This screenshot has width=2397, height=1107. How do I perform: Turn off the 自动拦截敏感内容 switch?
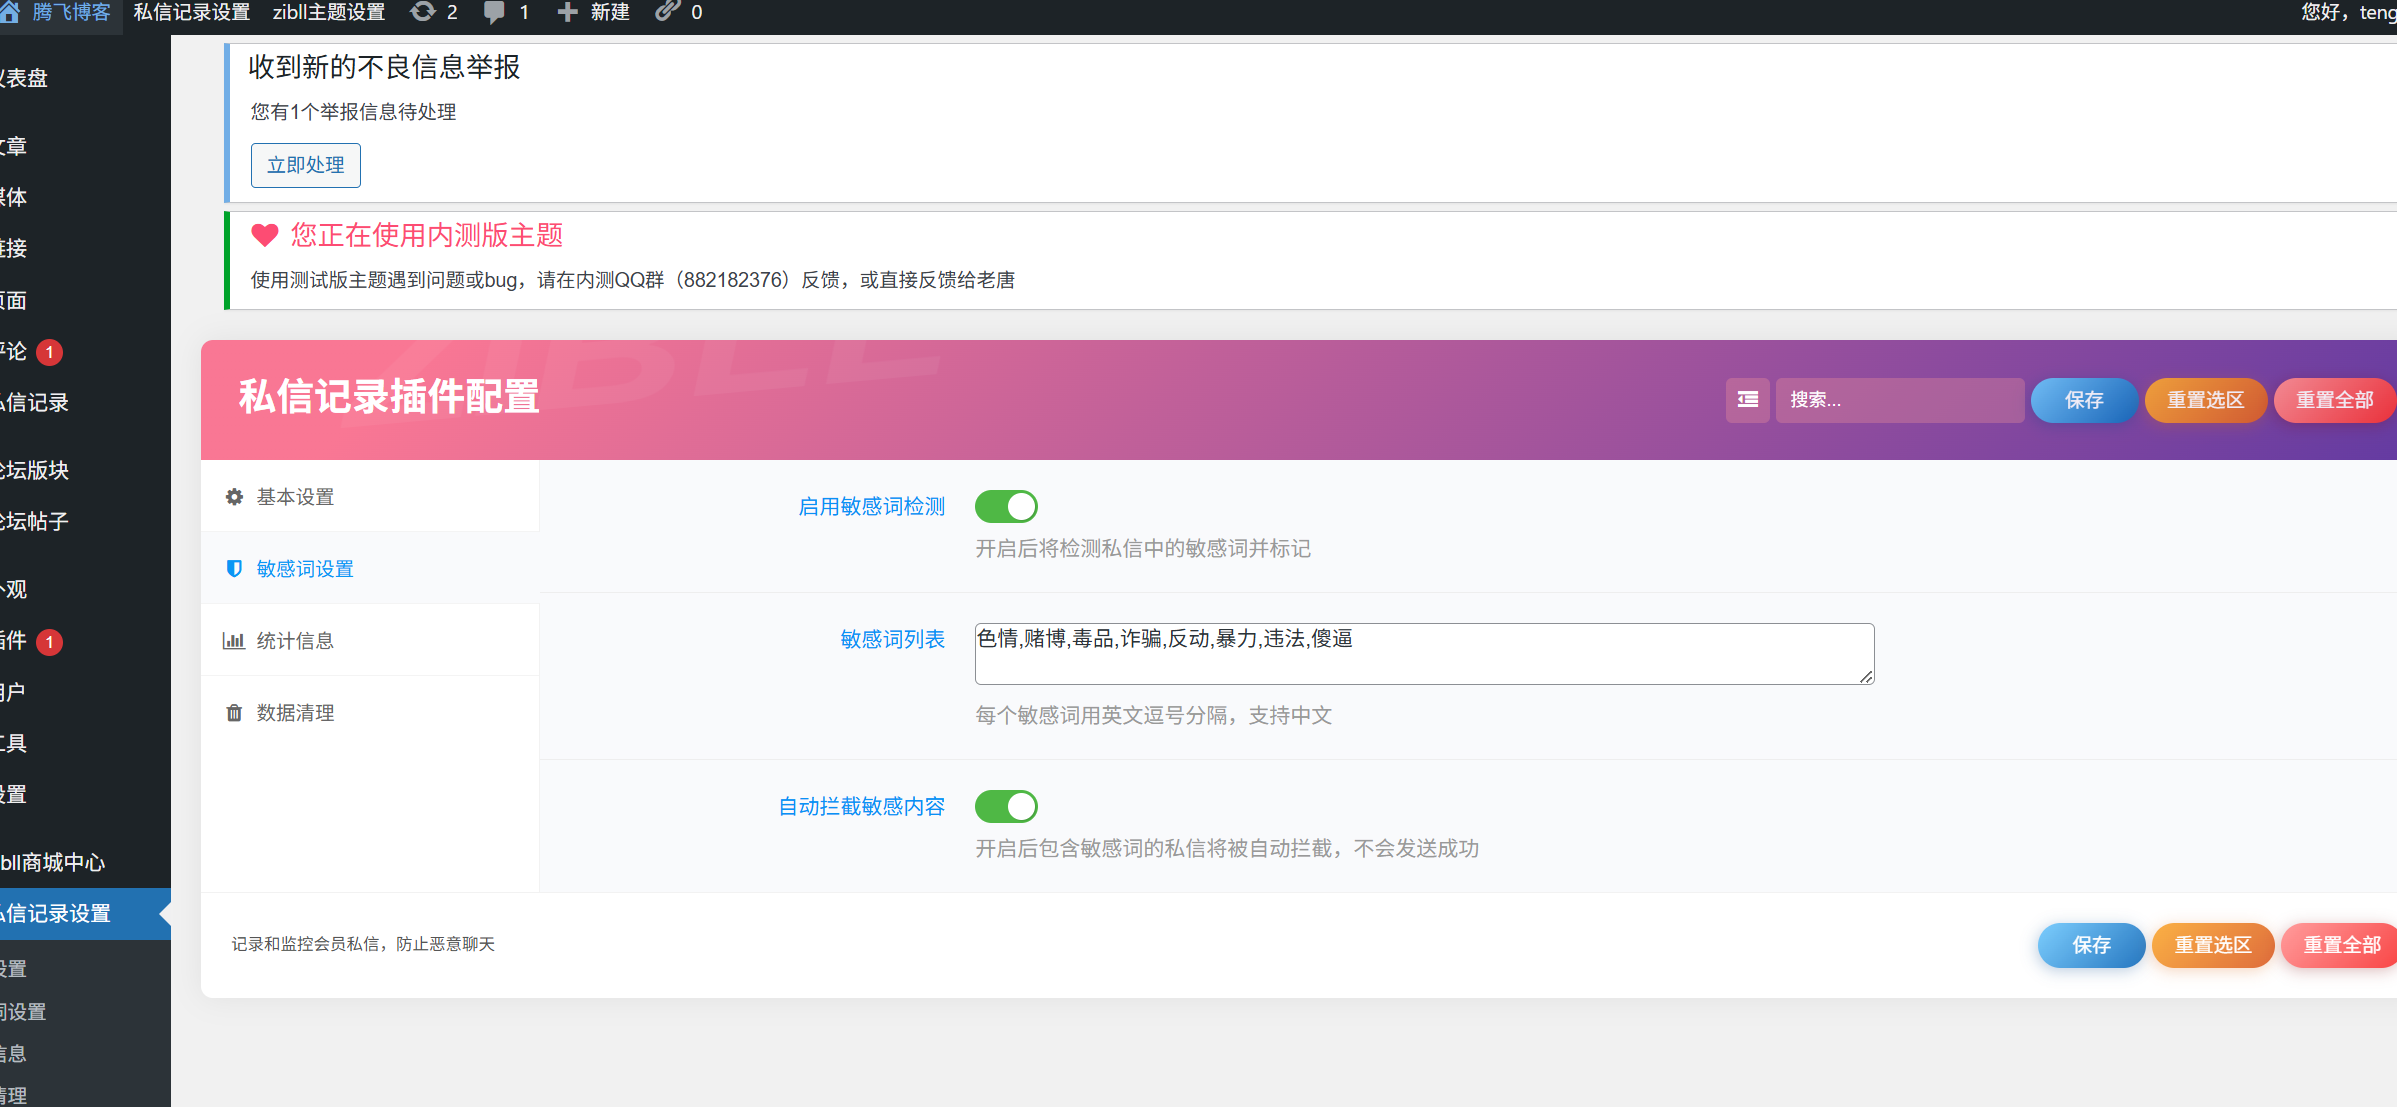click(x=1006, y=806)
